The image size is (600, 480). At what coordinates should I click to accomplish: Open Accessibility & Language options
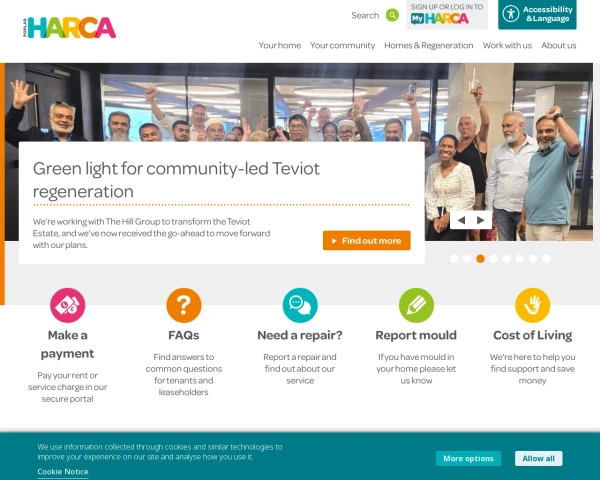pyautogui.click(x=537, y=15)
